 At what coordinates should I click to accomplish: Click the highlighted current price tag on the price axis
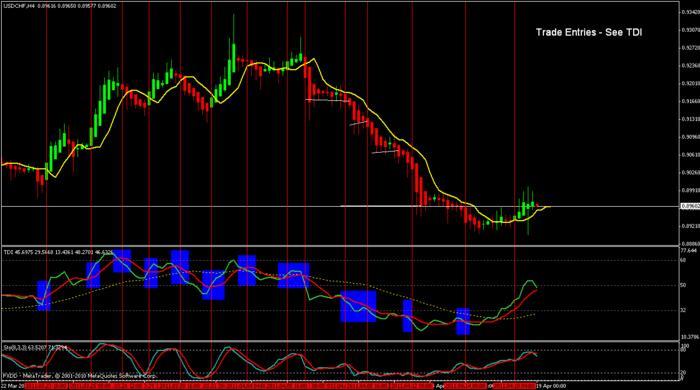point(689,206)
